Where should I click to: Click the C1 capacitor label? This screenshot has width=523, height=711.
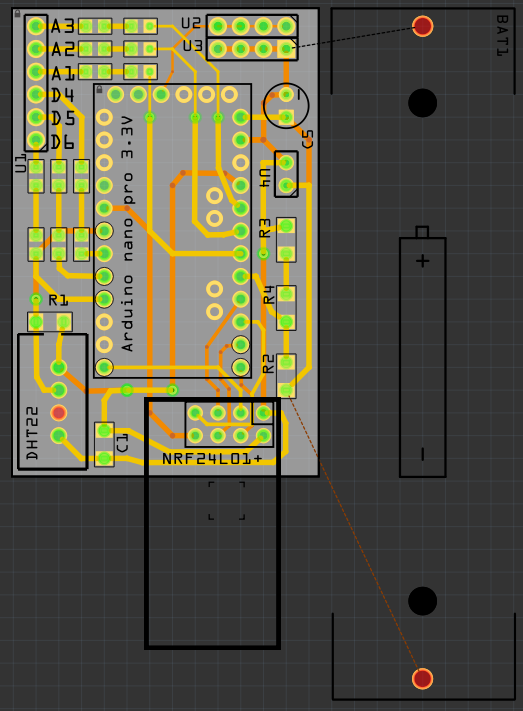point(122,443)
